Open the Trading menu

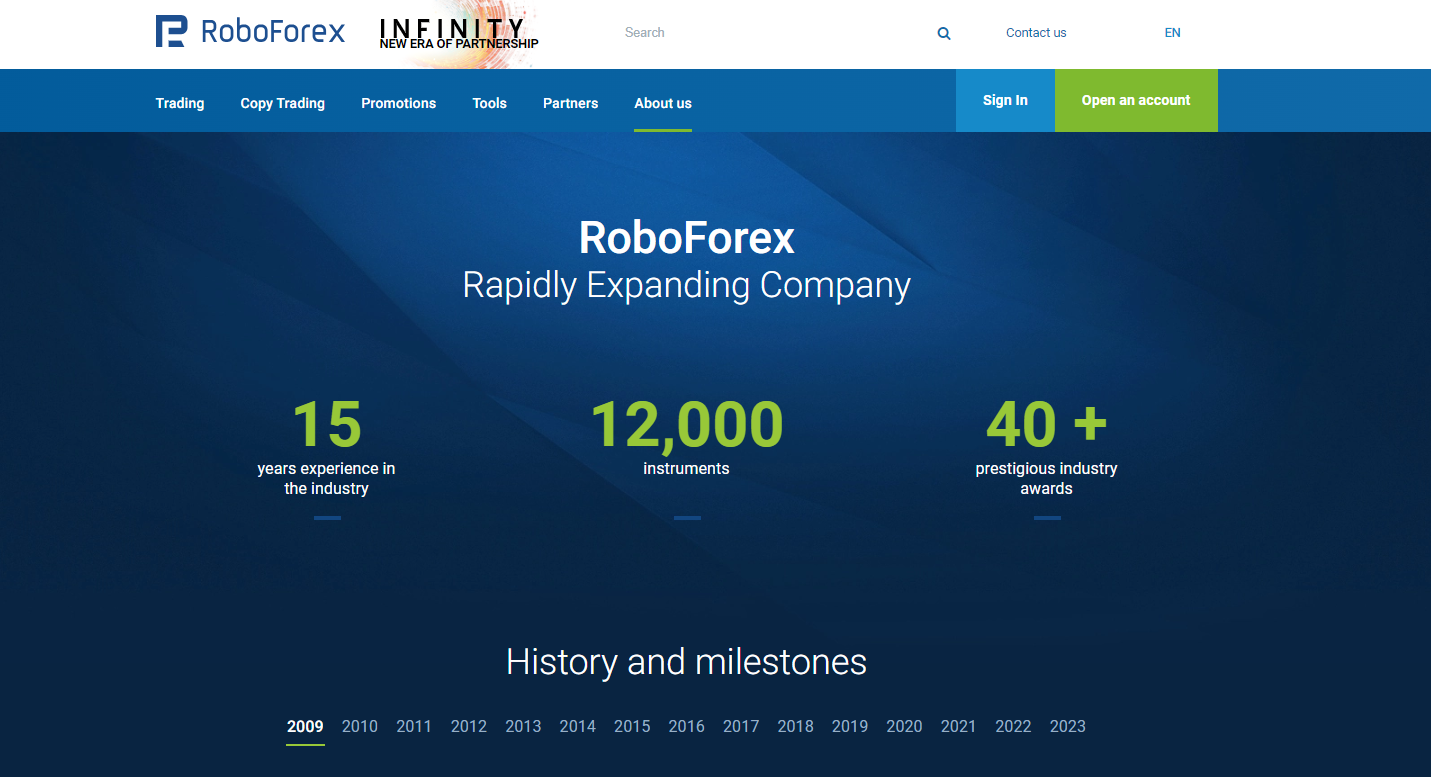point(180,103)
